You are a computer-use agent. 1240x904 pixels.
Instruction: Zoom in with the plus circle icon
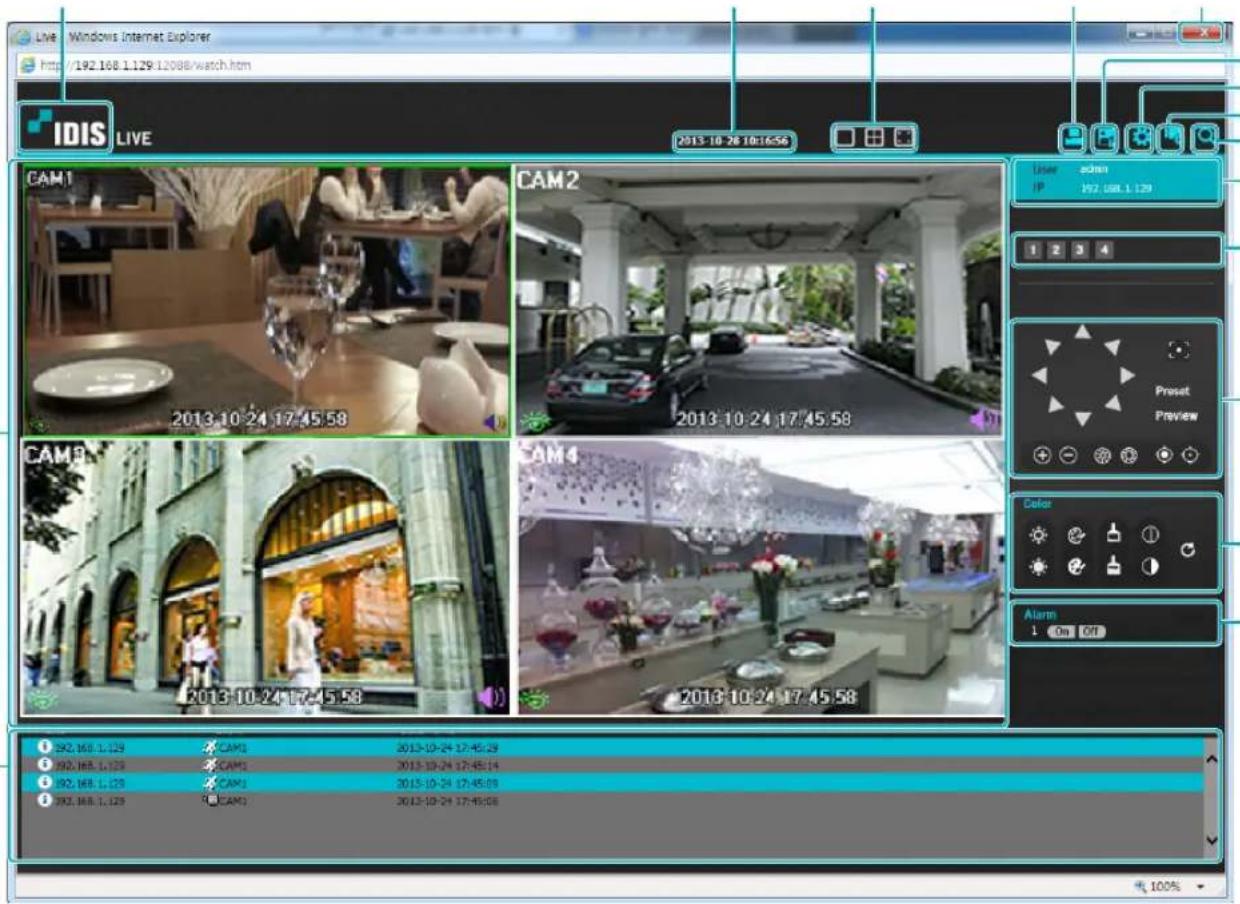point(1042,455)
